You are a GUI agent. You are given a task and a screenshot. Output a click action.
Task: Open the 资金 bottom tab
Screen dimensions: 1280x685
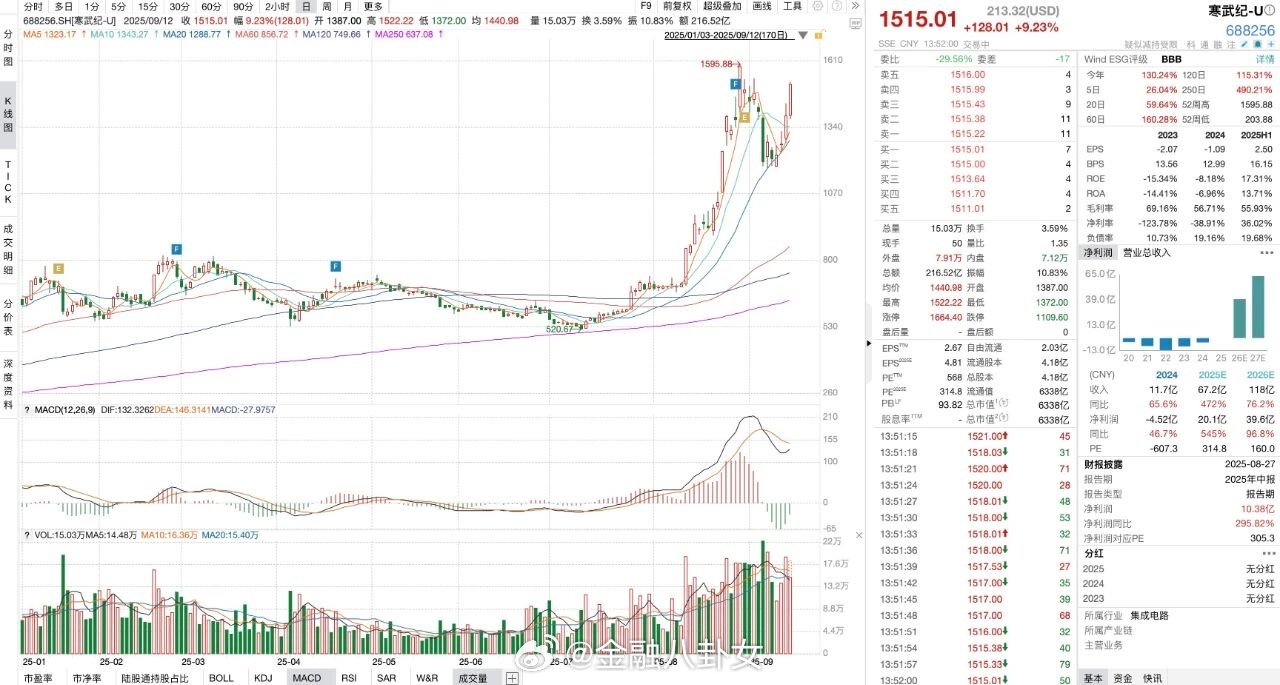[1122, 678]
